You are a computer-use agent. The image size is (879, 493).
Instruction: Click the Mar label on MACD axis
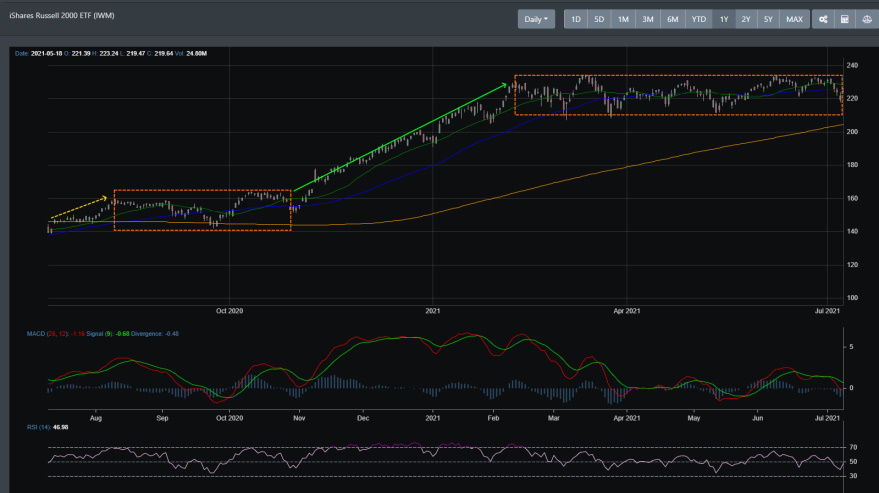553,418
